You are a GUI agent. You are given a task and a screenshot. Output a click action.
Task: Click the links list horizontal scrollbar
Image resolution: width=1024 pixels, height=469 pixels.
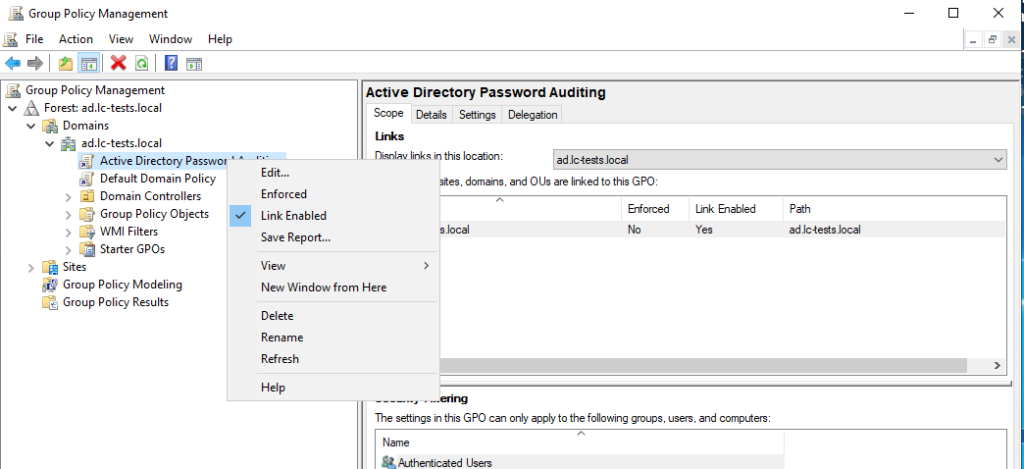pyautogui.click(x=701, y=365)
